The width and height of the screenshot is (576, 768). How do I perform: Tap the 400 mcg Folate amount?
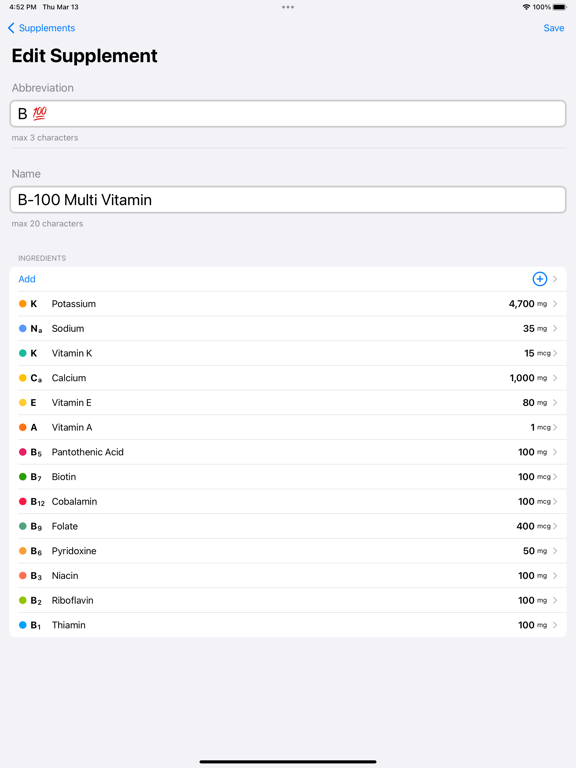tap(533, 526)
